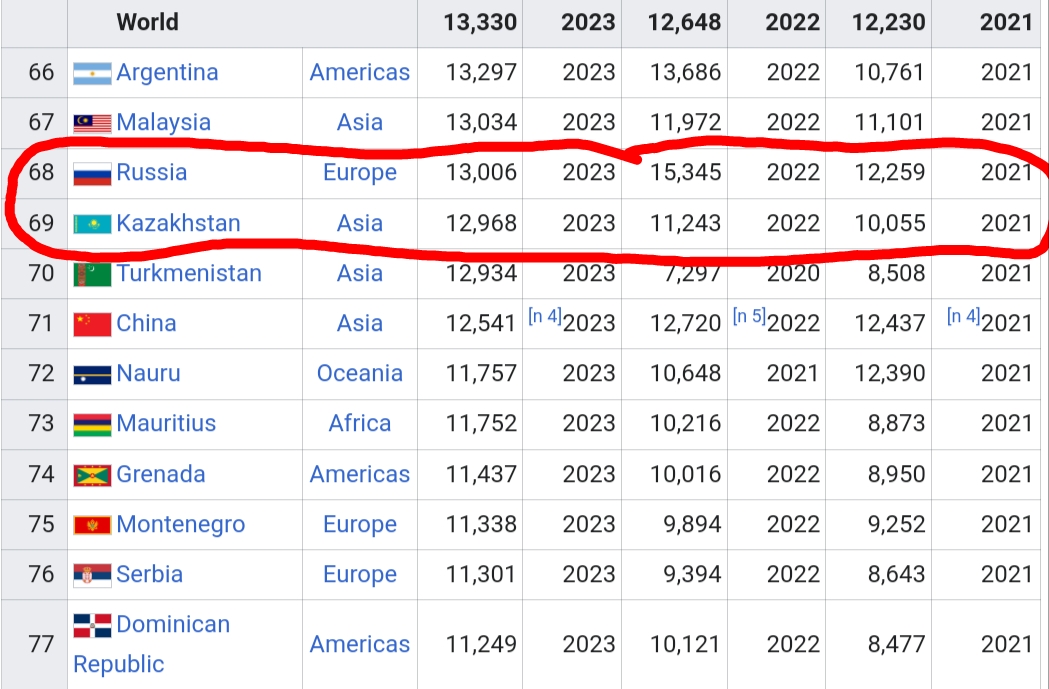Image resolution: width=1049 pixels, height=689 pixels.
Task: Click the Kazakhstan flag icon
Action: (92, 223)
